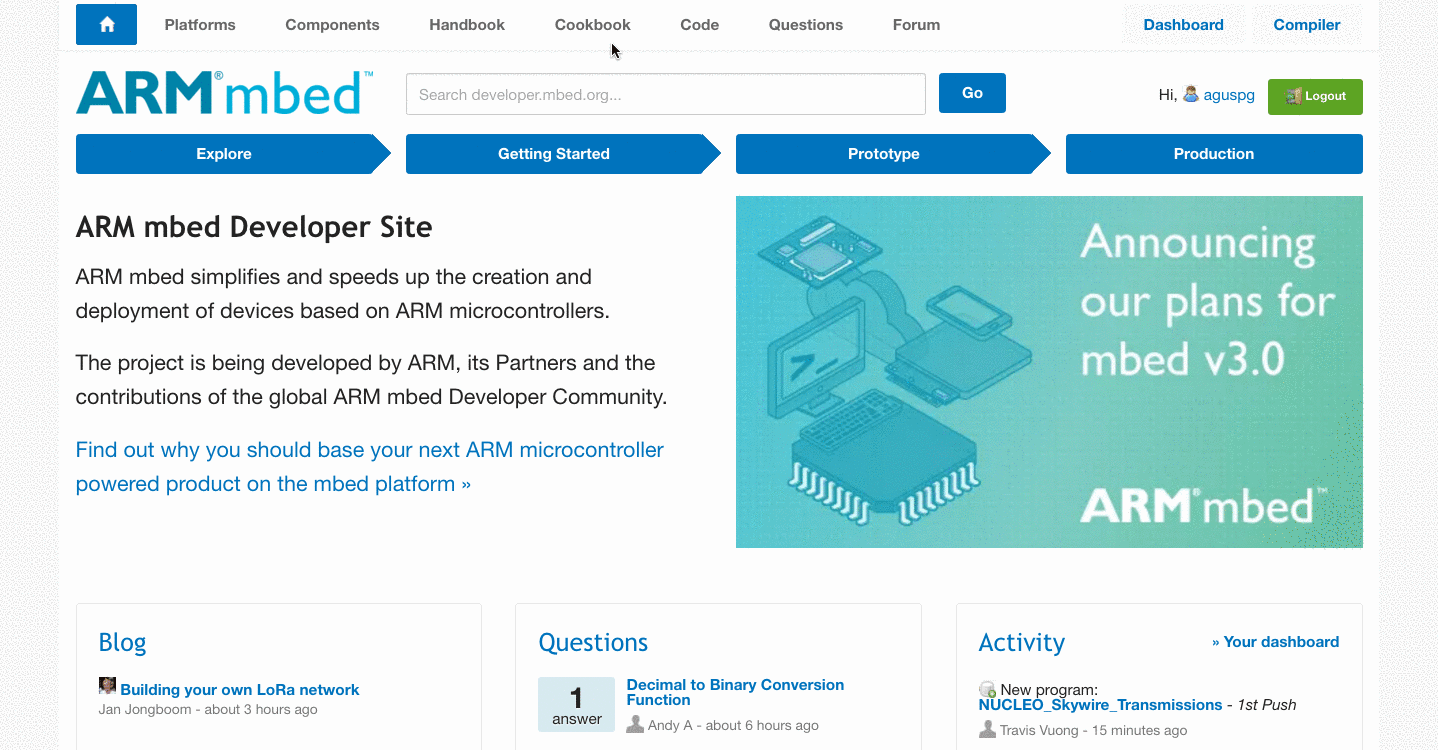Viewport: 1438px width, 750px height.
Task: Open the Platforms menu
Action: pyautogui.click(x=200, y=25)
